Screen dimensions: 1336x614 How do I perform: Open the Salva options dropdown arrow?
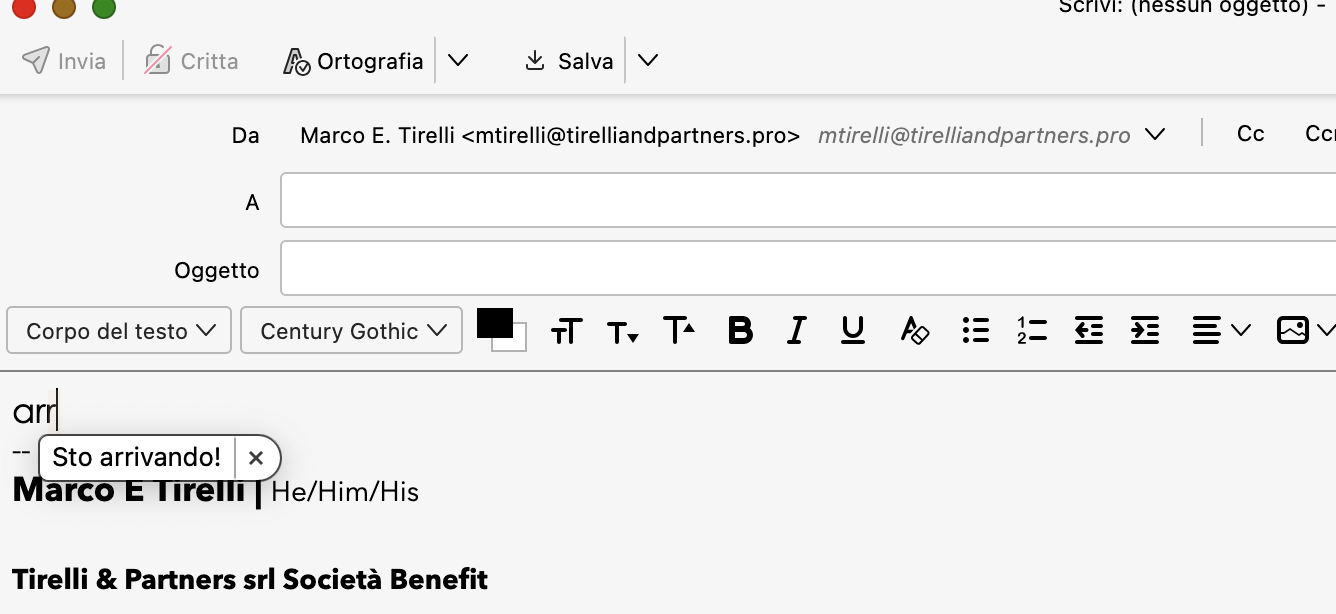[x=648, y=61]
